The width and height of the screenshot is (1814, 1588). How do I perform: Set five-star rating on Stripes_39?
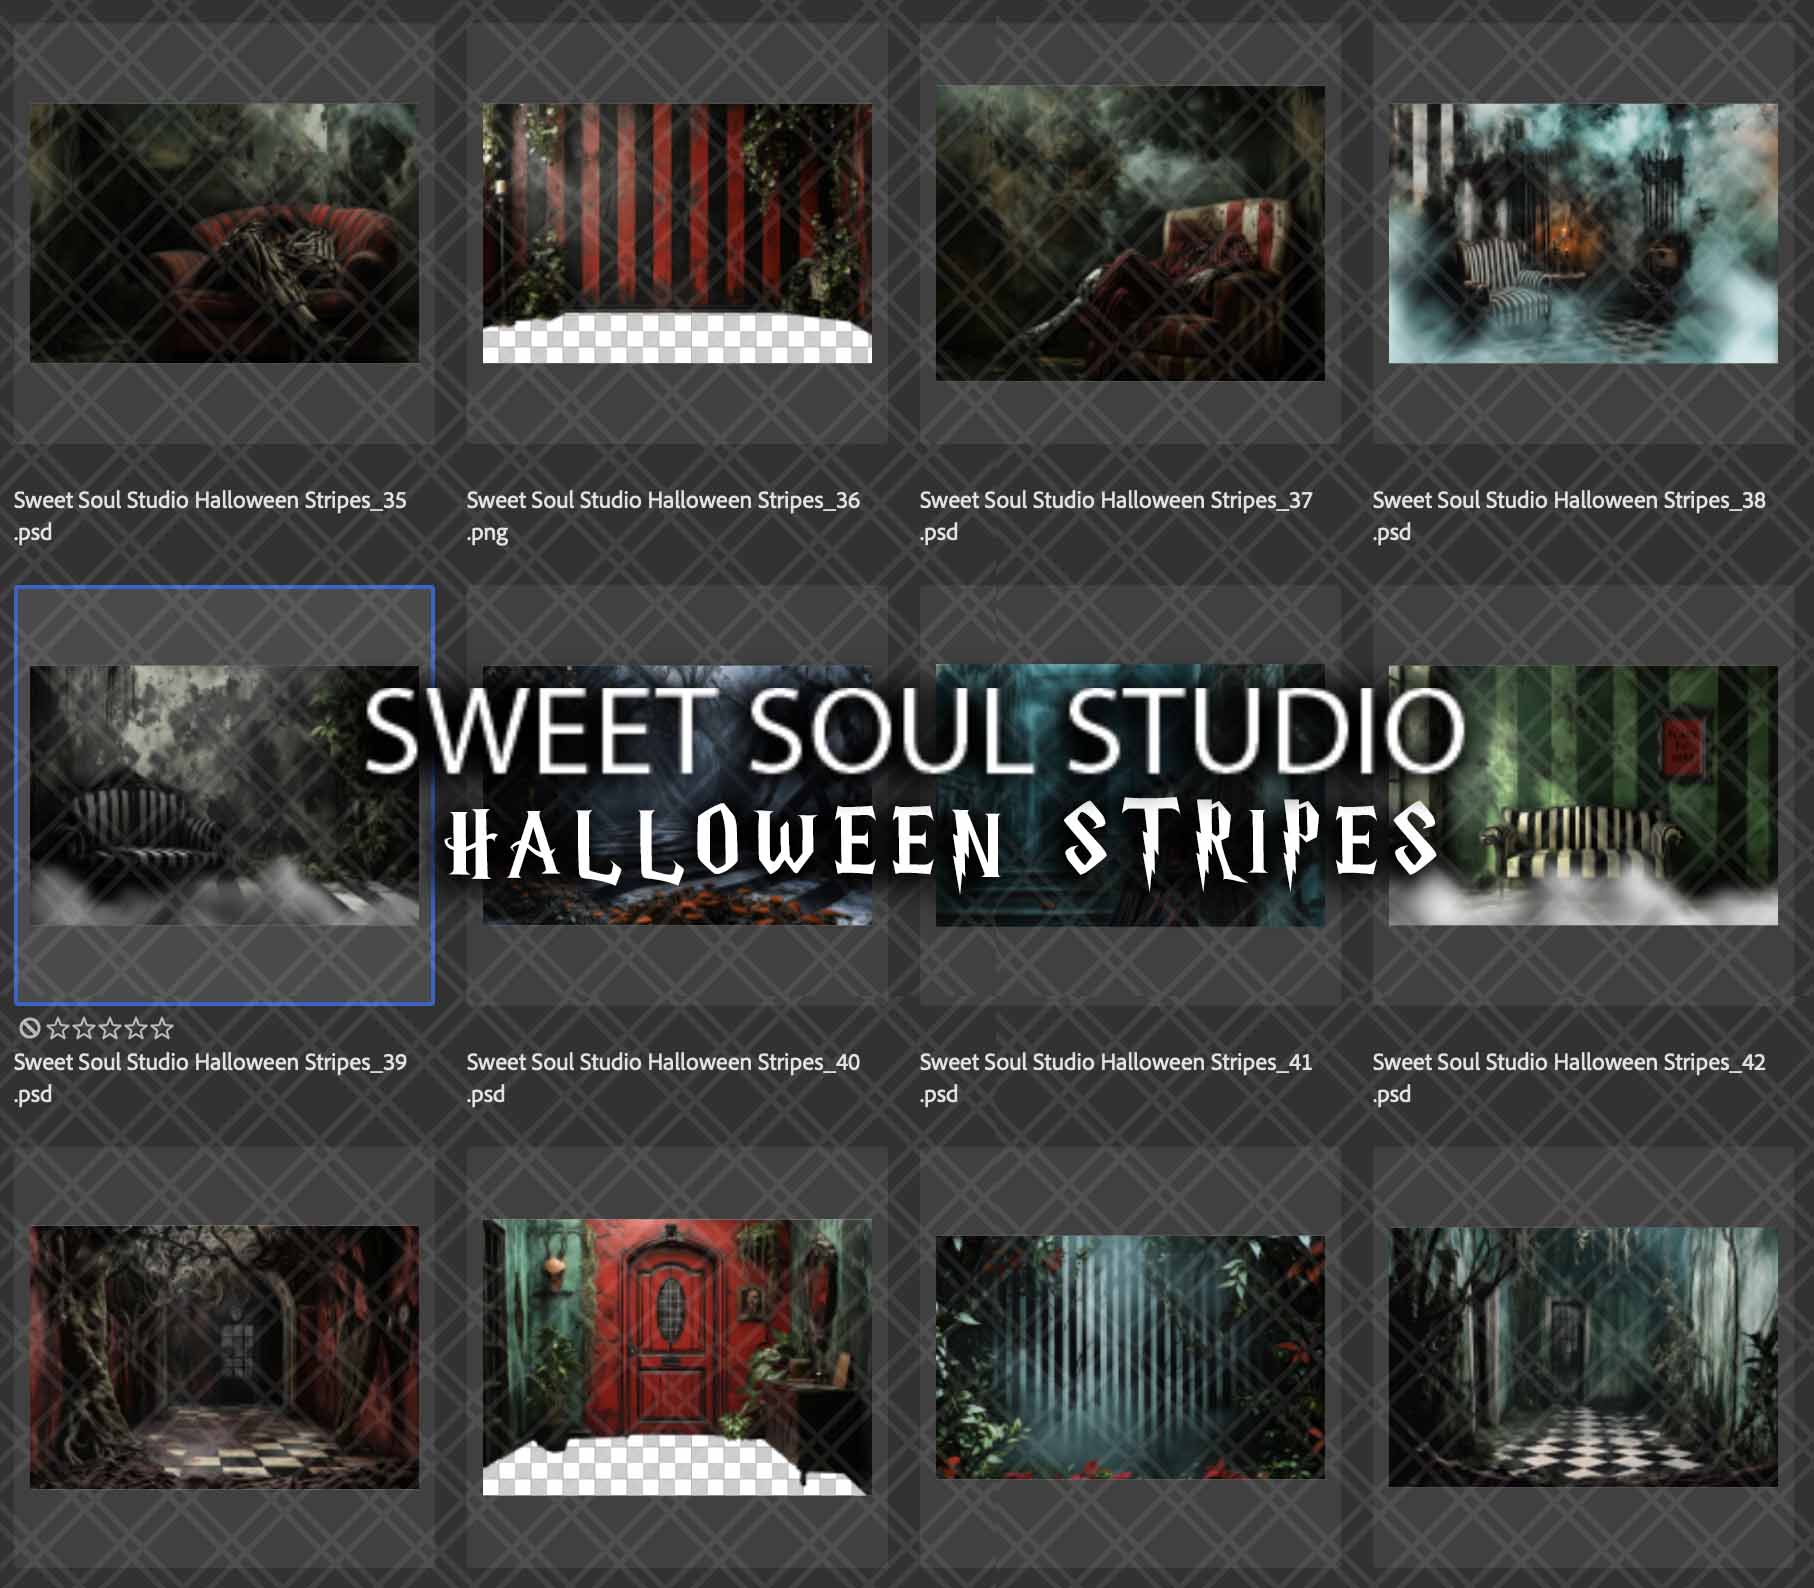[162, 1028]
